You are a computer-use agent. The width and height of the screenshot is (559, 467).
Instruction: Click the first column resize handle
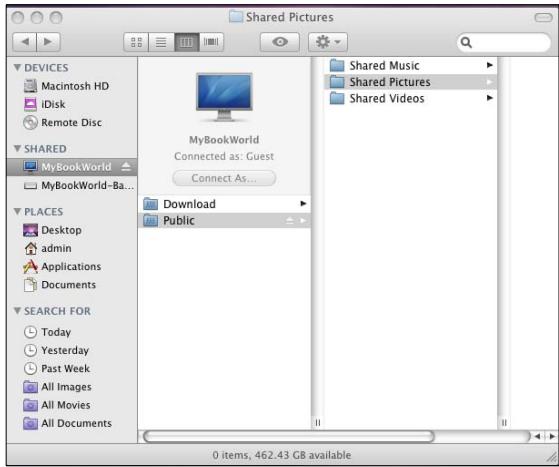[x=318, y=423]
